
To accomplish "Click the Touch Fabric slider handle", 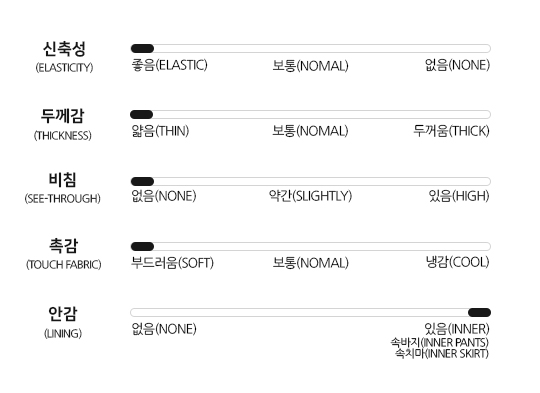I will tap(142, 246).
